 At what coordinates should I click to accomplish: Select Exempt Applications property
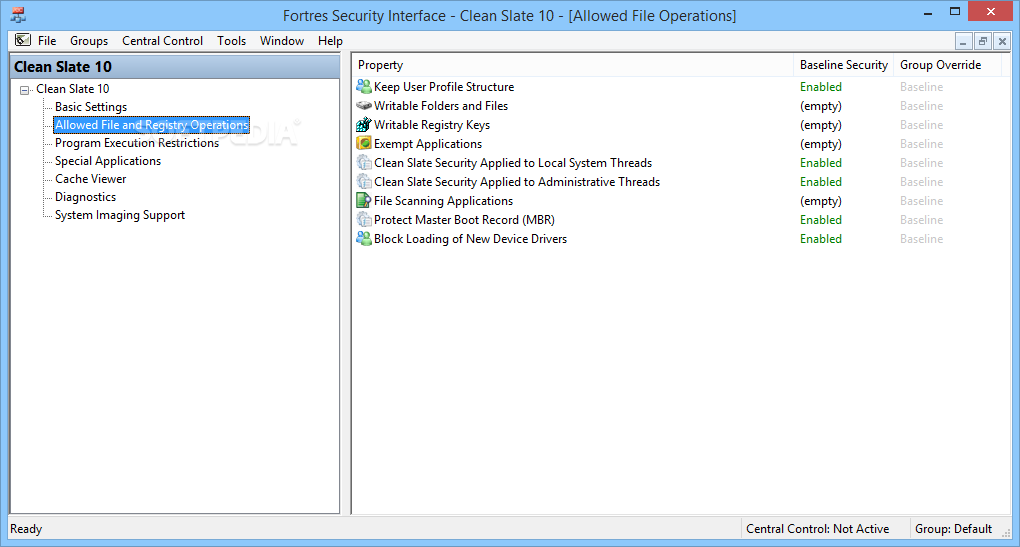428,143
